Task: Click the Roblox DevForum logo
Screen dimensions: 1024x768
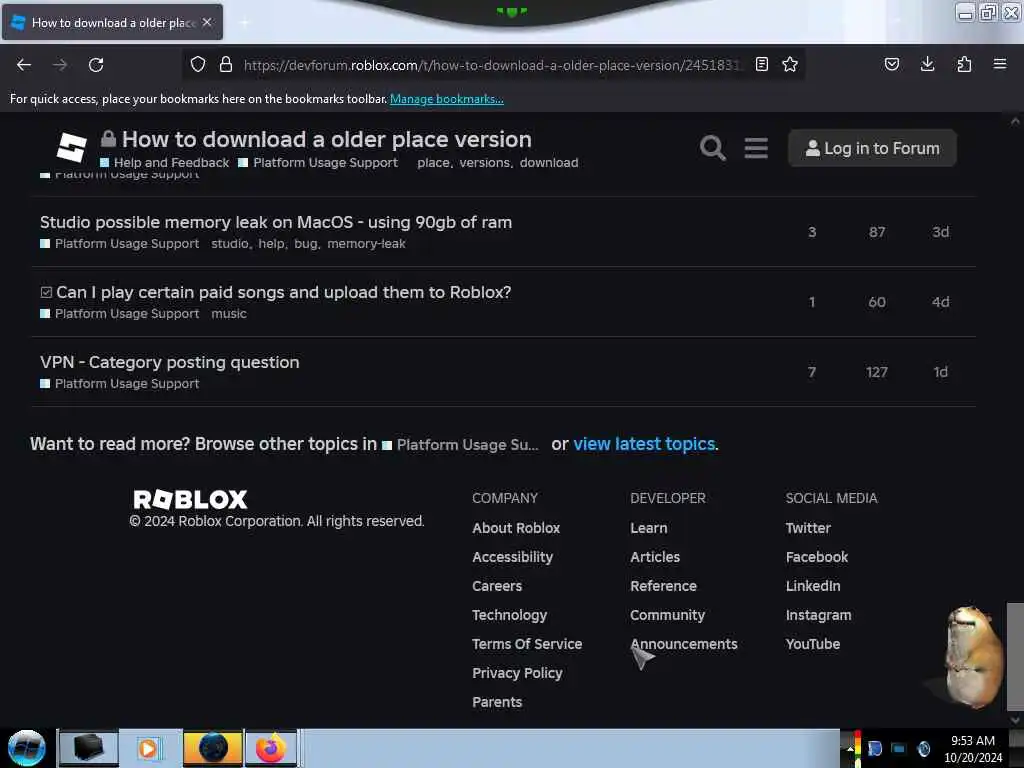Action: click(71, 147)
